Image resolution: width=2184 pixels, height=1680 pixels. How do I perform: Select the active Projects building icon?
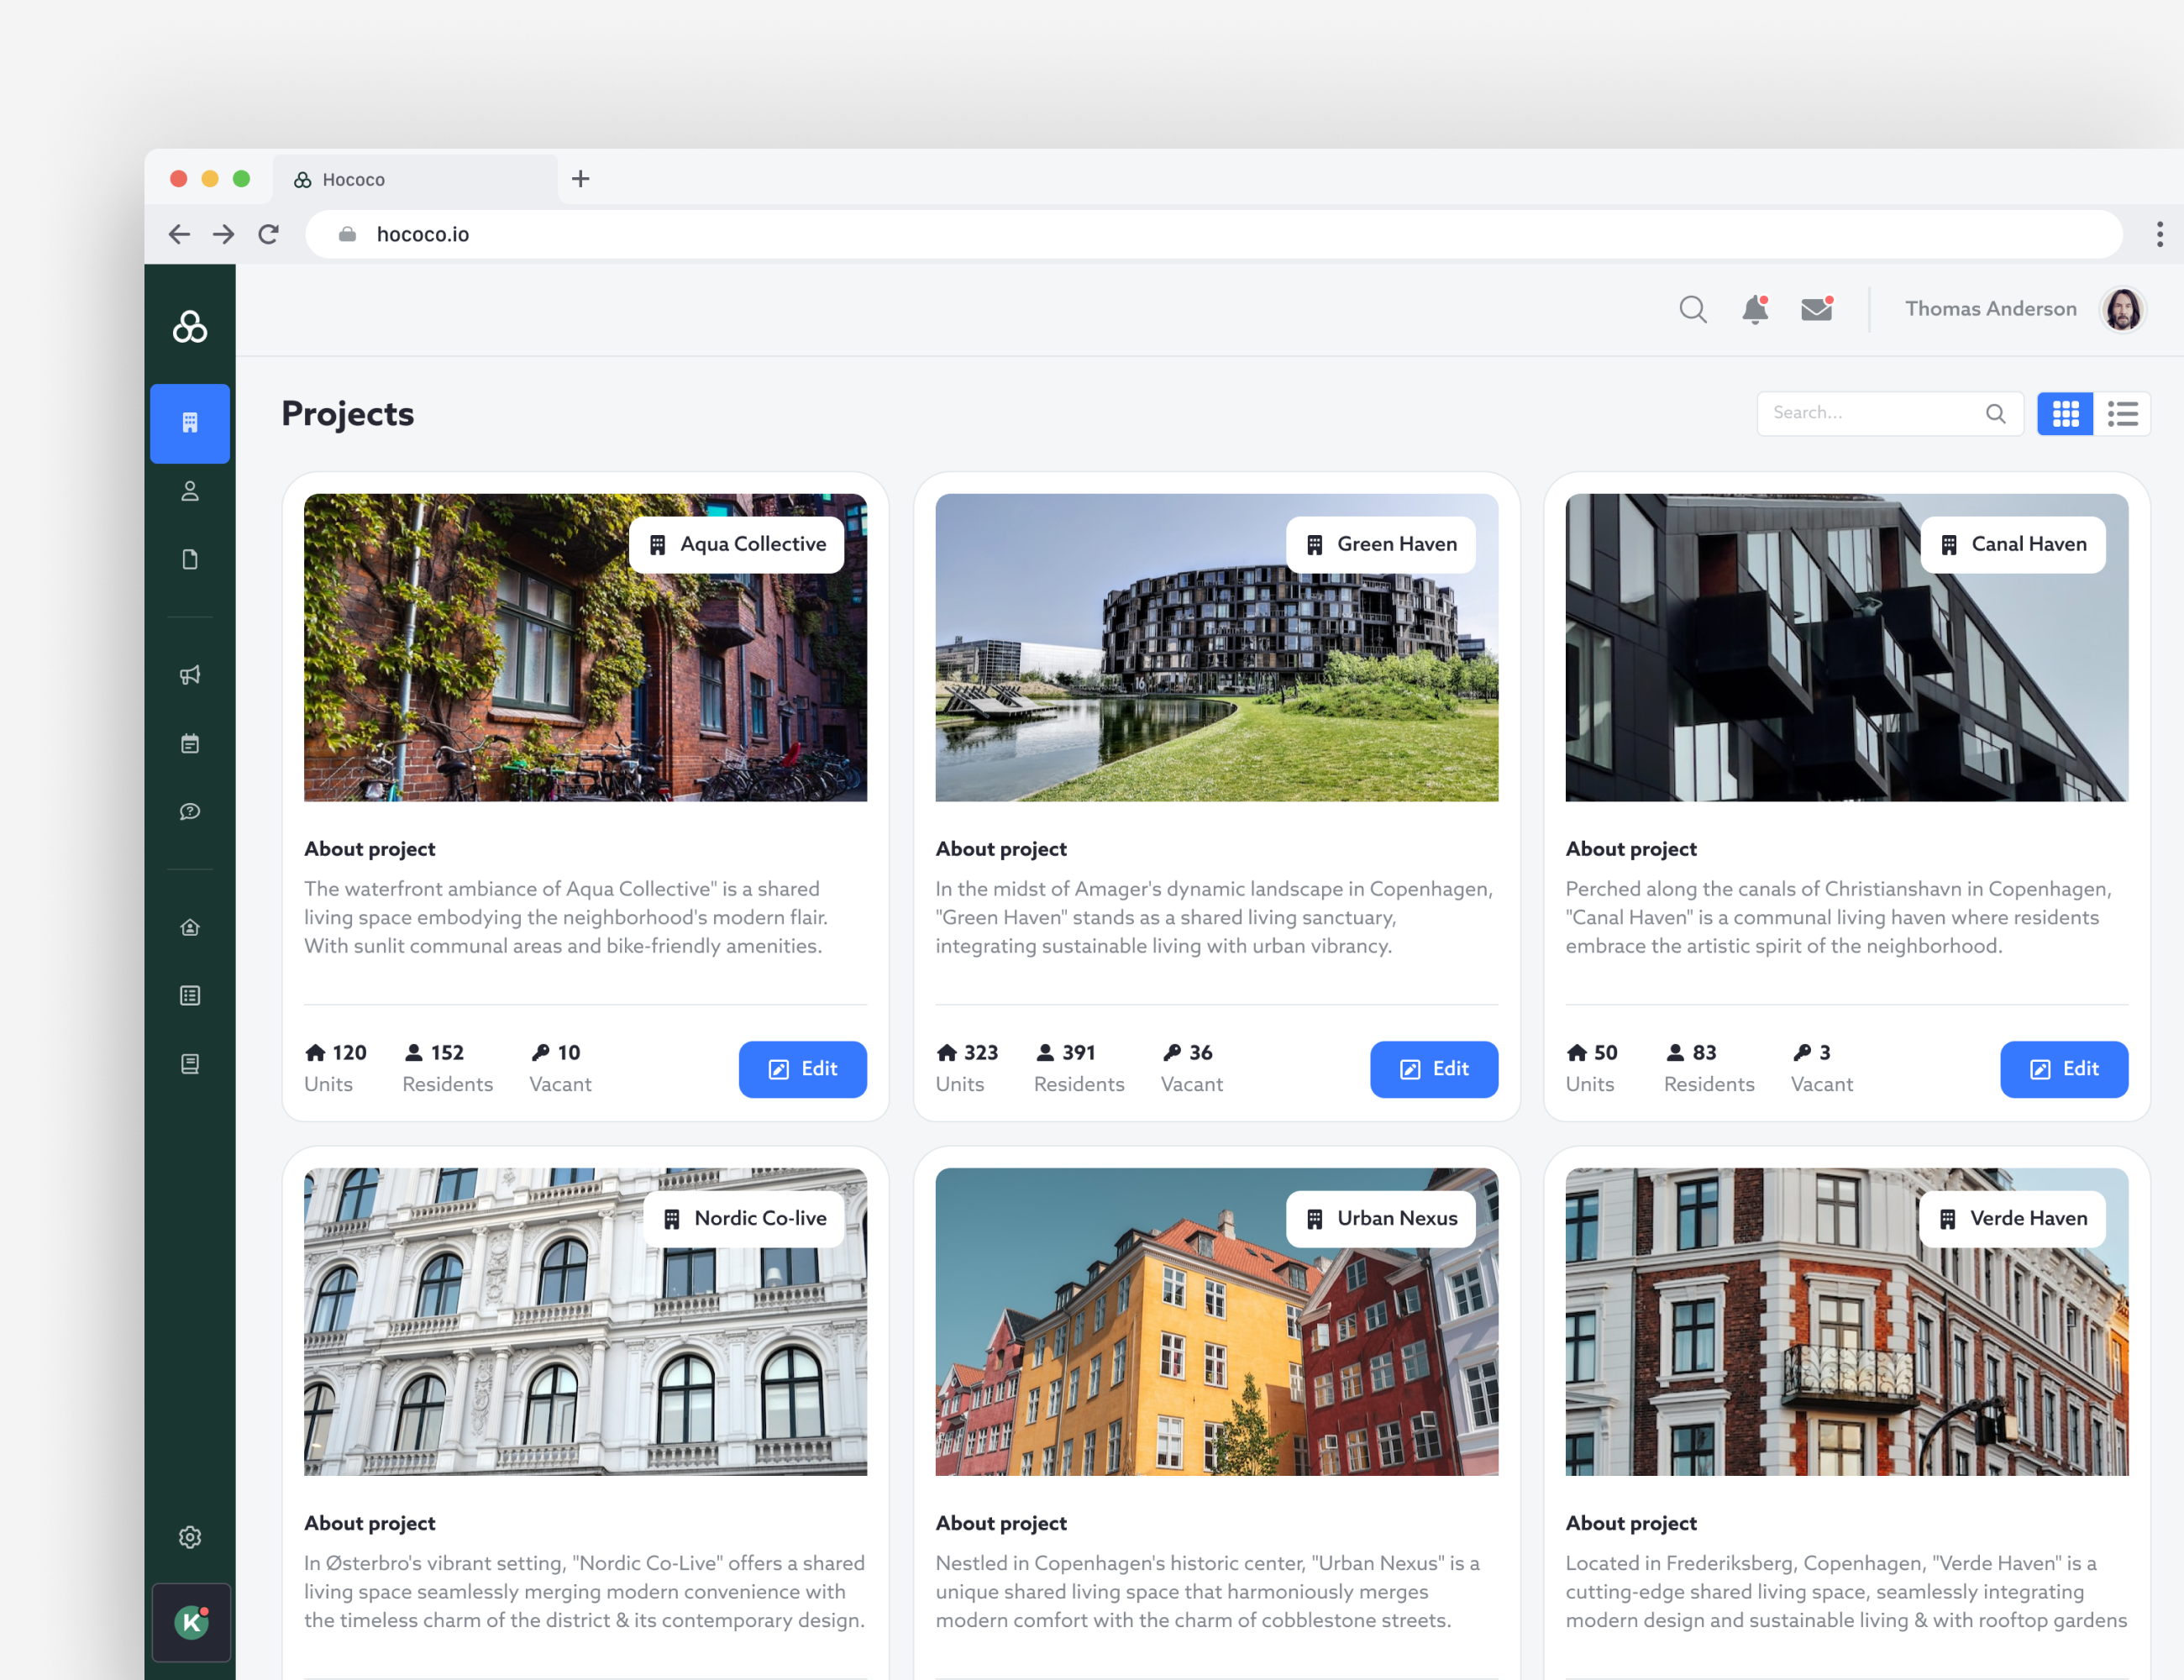[x=190, y=423]
